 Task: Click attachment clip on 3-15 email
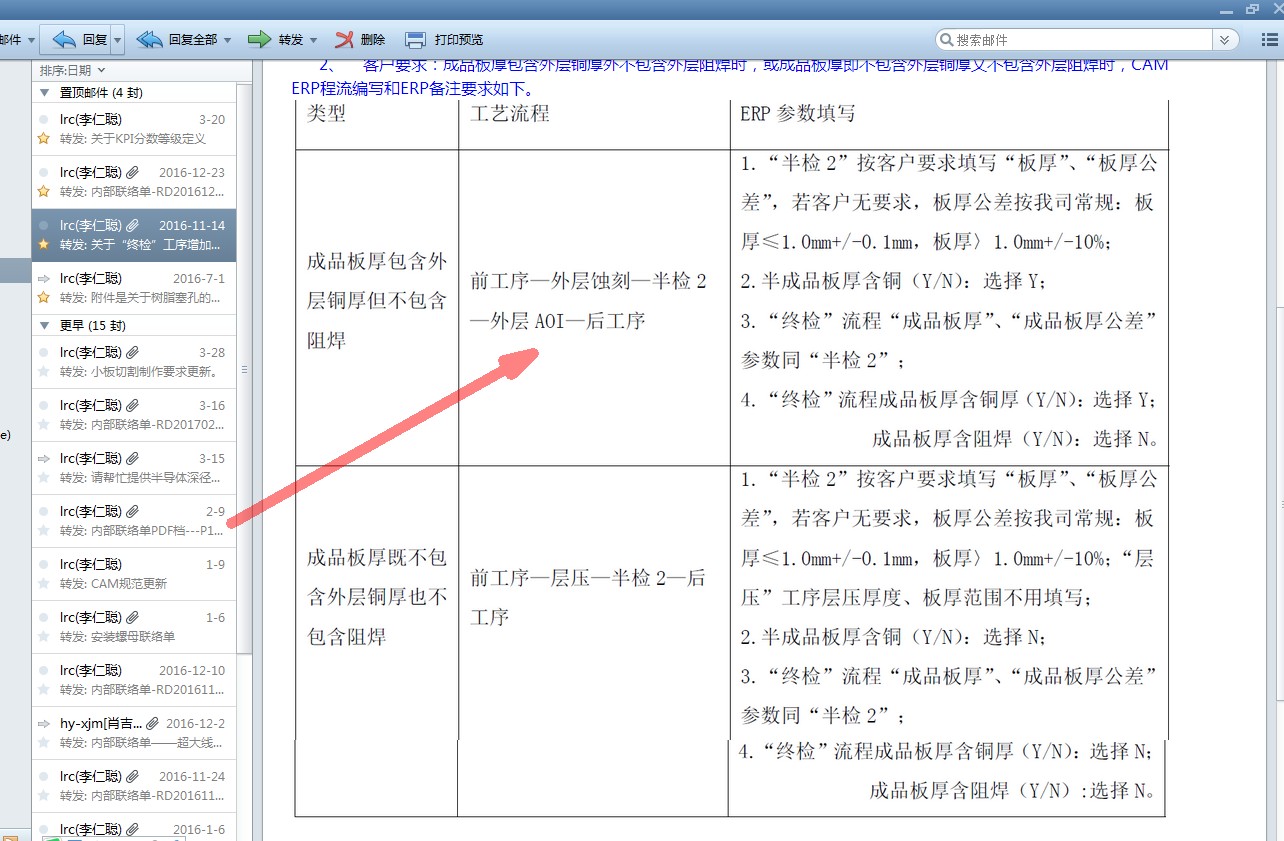click(133, 458)
